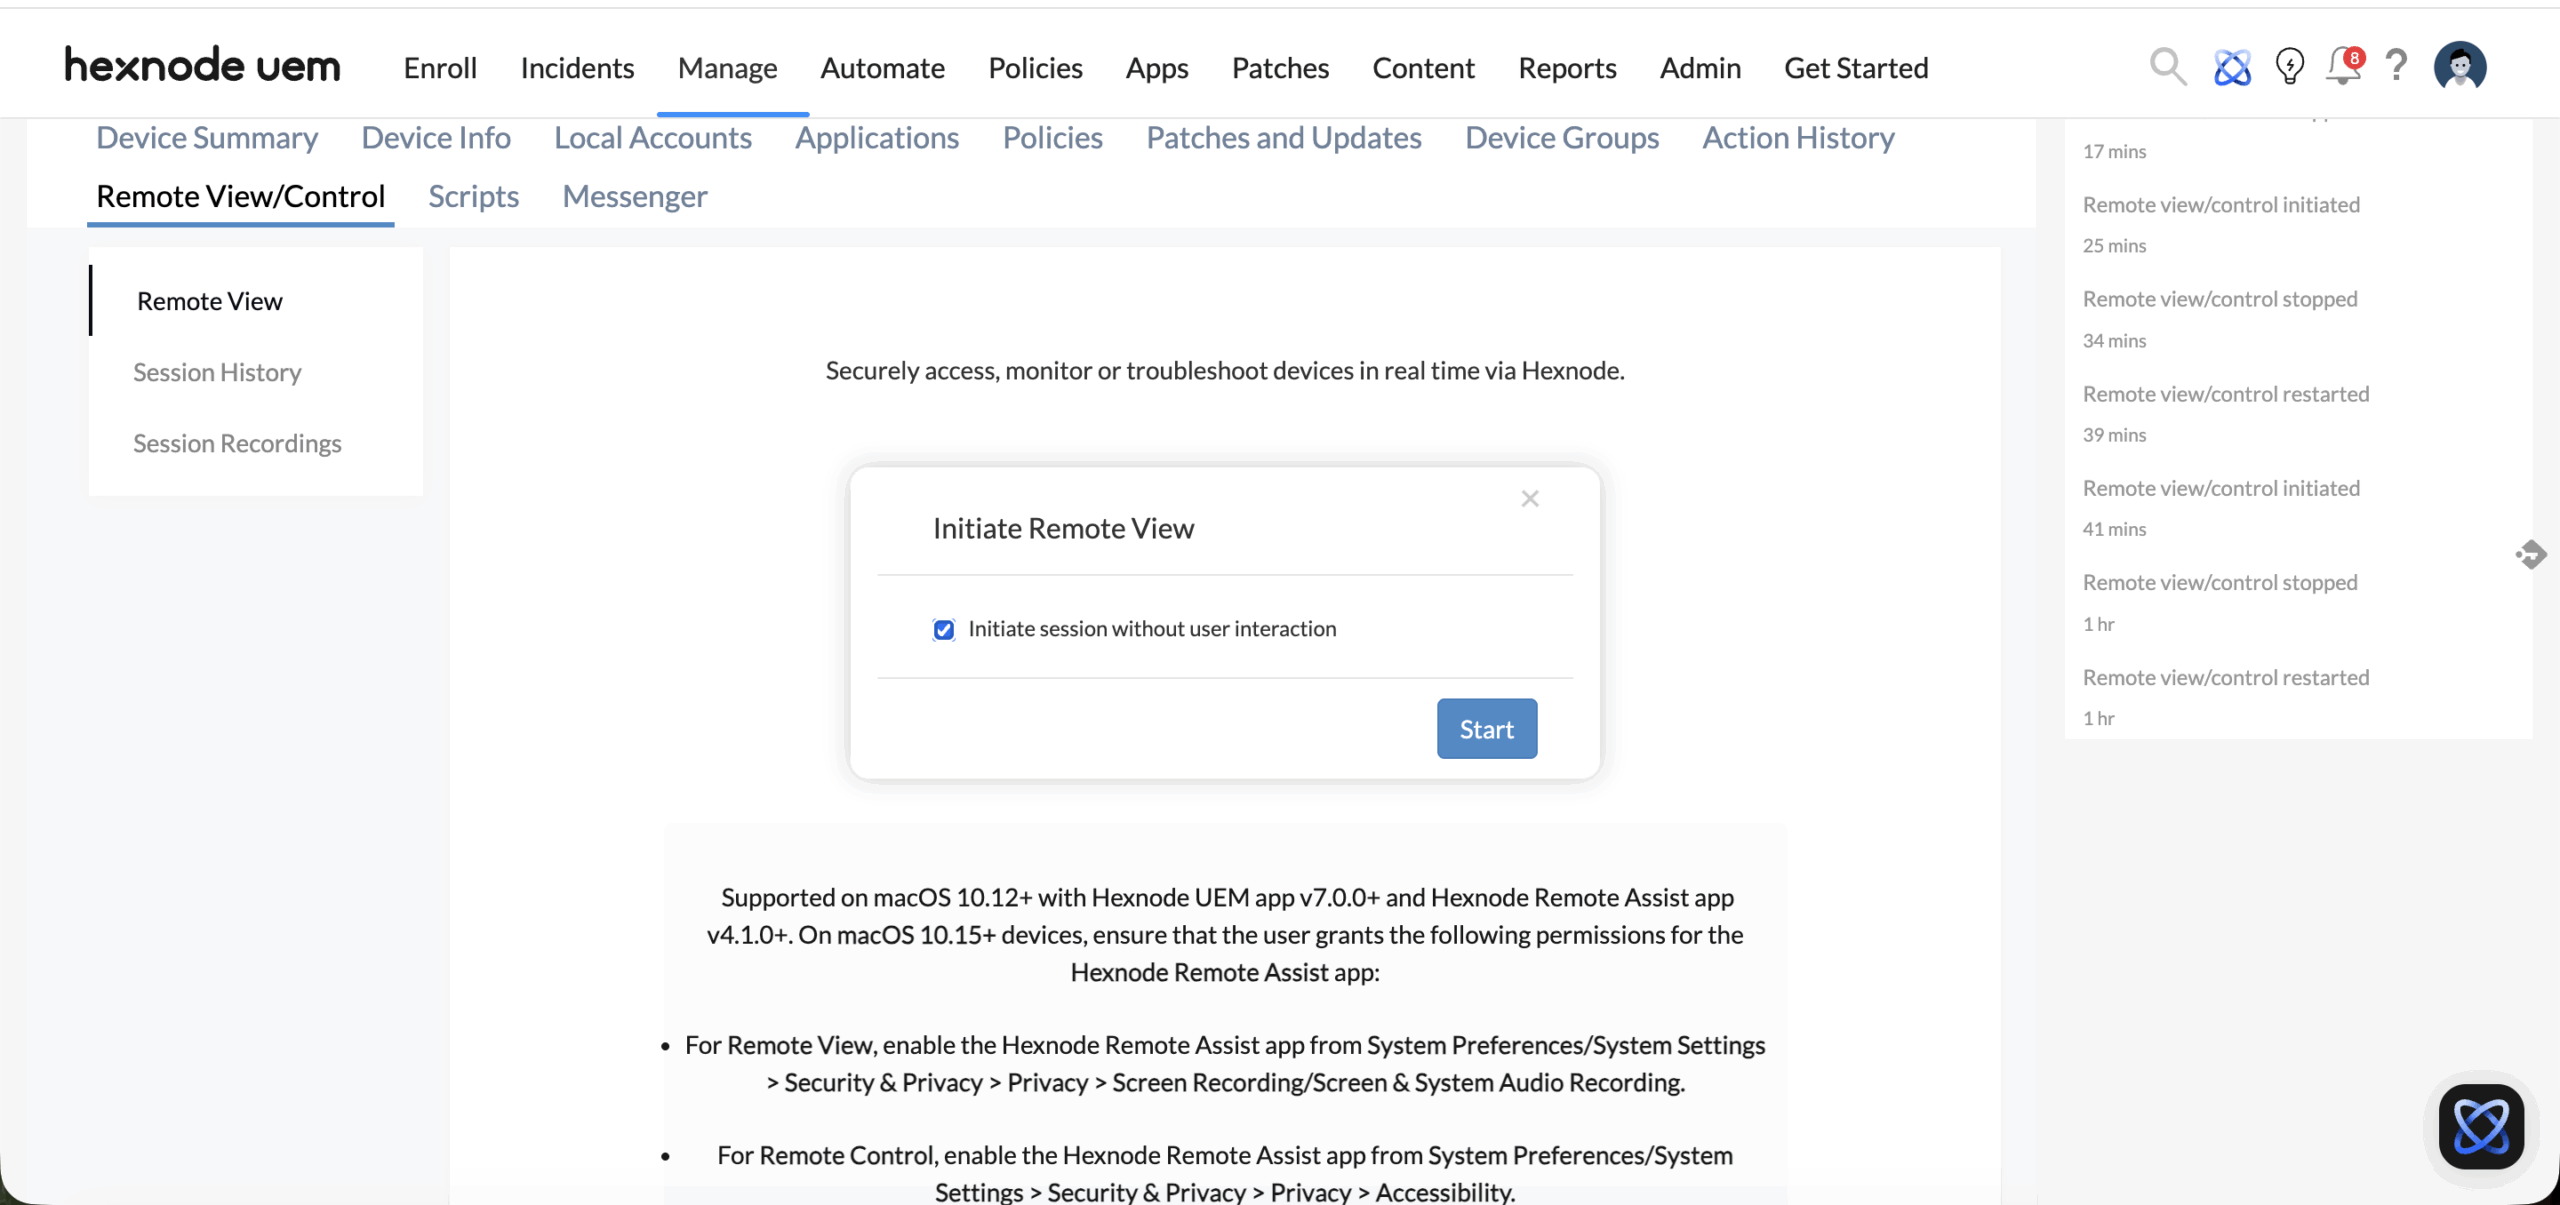Image resolution: width=2560 pixels, height=1205 pixels.
Task: Open the Reports menu item
Action: click(x=1567, y=68)
